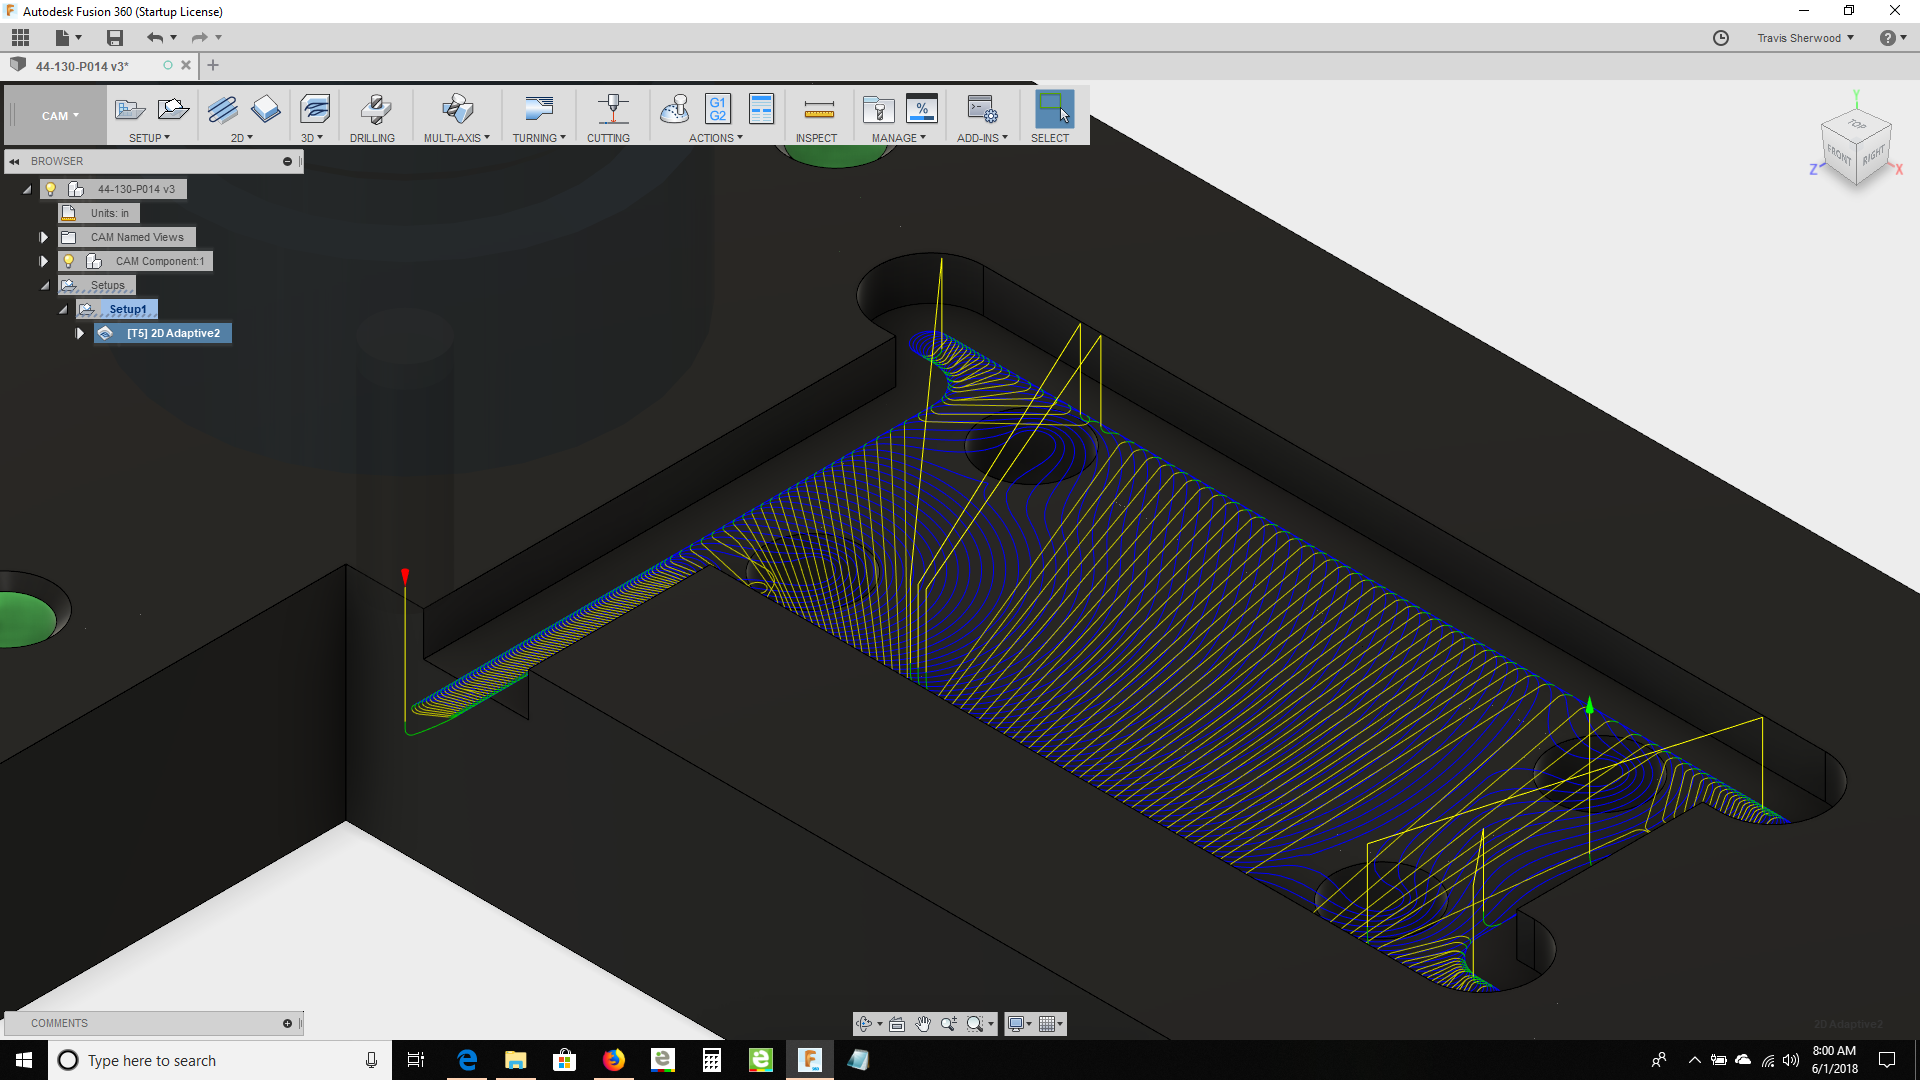Viewport: 1920px width, 1080px height.
Task: Open the Tool Library icon
Action: 878,109
